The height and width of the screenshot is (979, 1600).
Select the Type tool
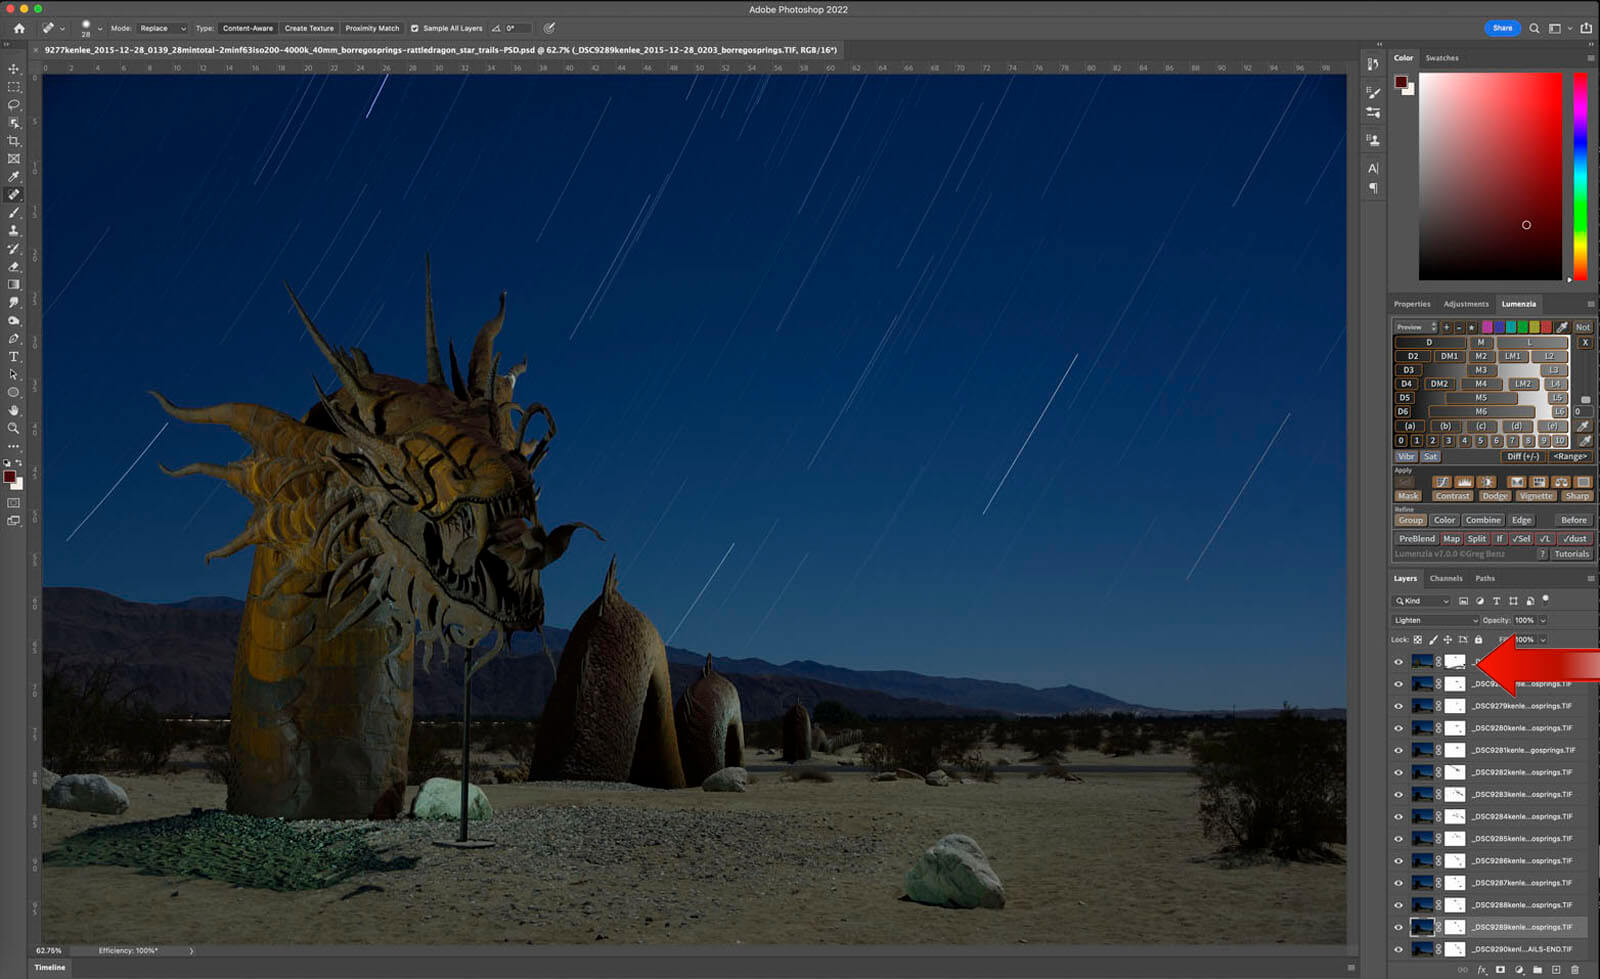coord(14,357)
